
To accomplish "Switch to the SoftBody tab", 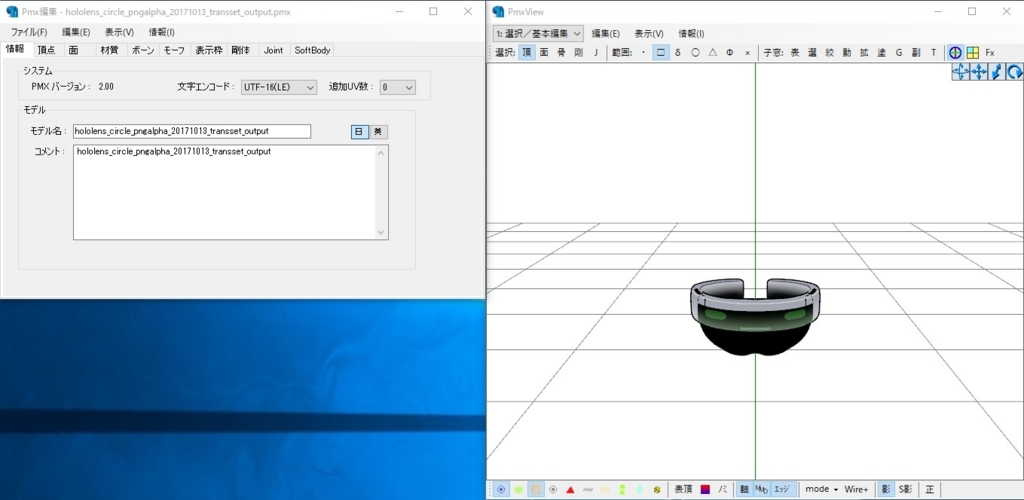I will coord(312,50).
